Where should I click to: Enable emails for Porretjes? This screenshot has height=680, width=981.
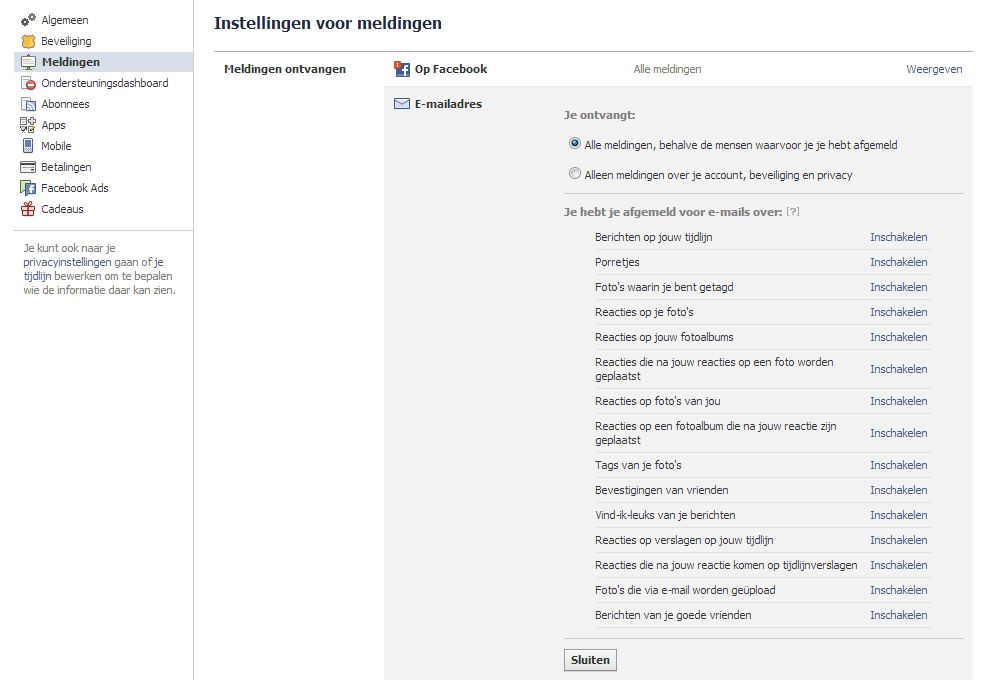coord(898,262)
